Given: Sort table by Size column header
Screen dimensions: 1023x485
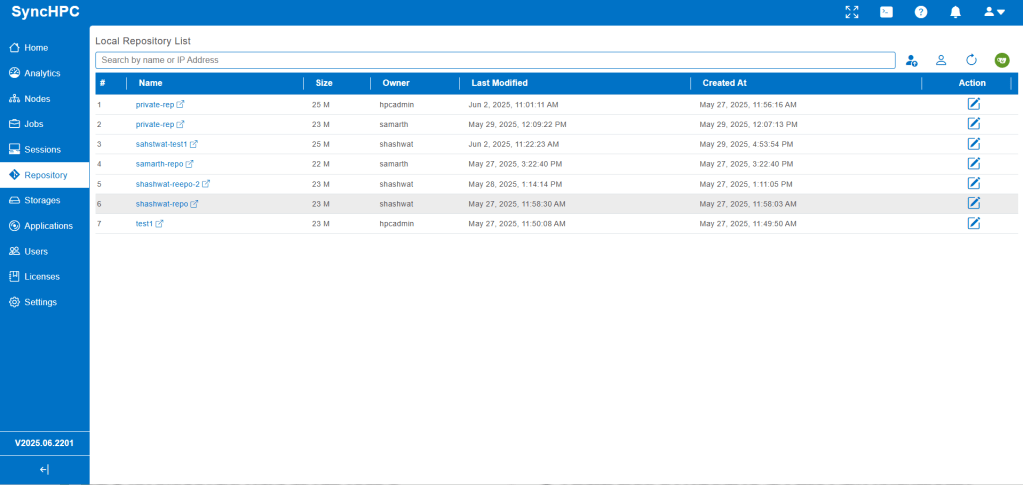Looking at the screenshot, I should point(324,83).
